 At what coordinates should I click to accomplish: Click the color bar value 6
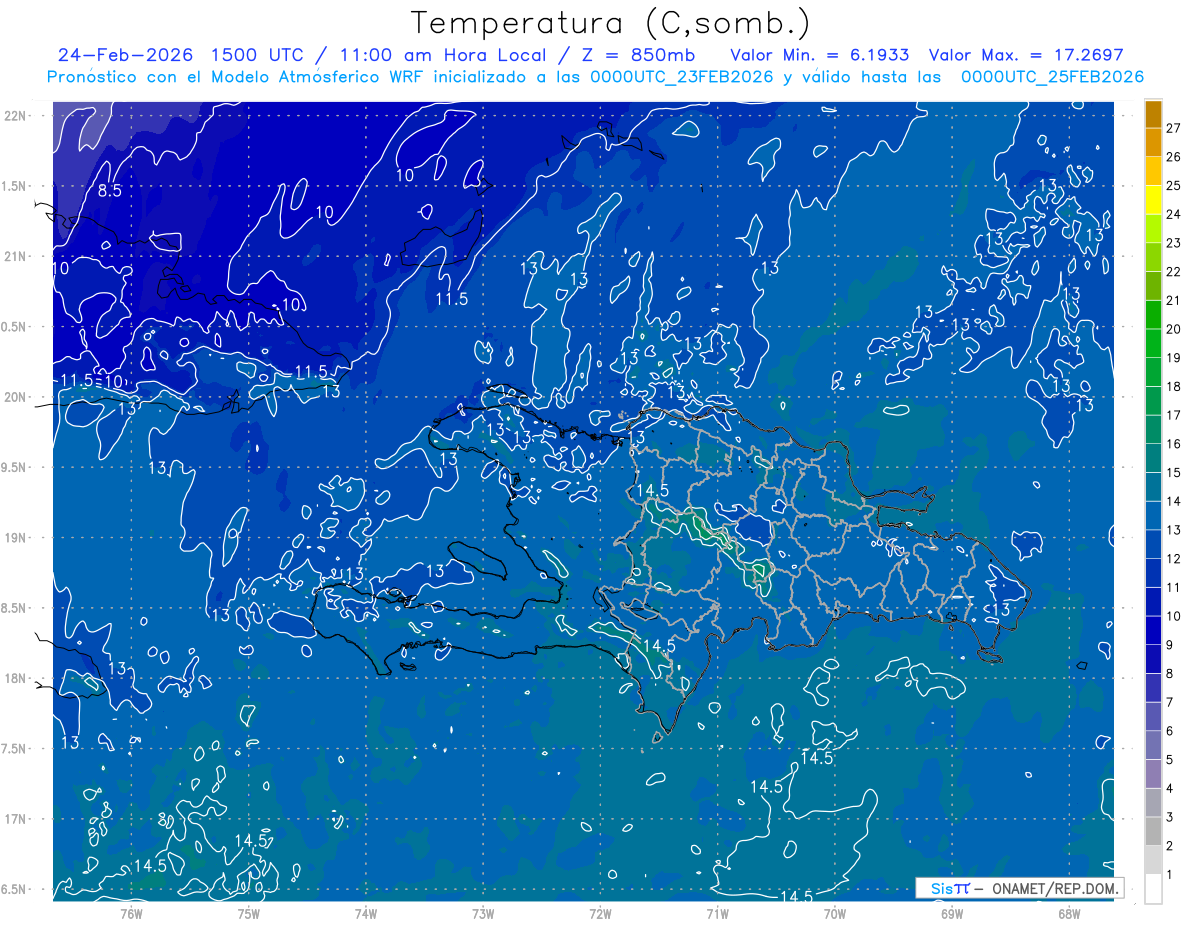click(1169, 731)
